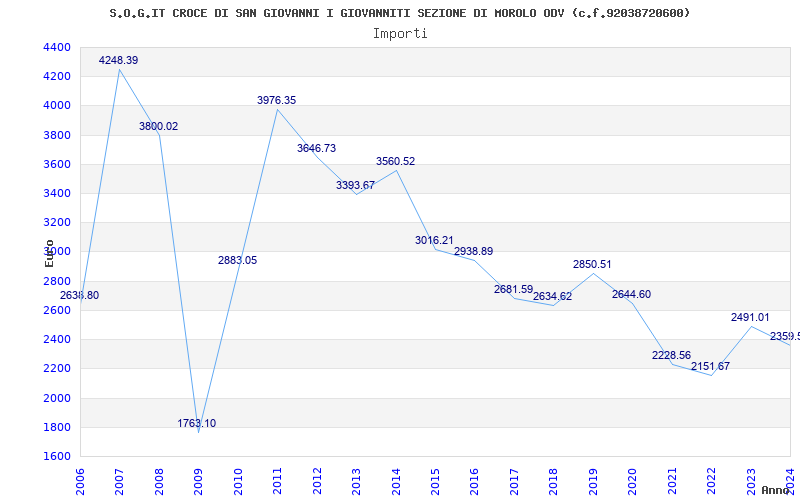Click the 2016 year tick label
This screenshot has height=500, width=800.
tap(474, 481)
